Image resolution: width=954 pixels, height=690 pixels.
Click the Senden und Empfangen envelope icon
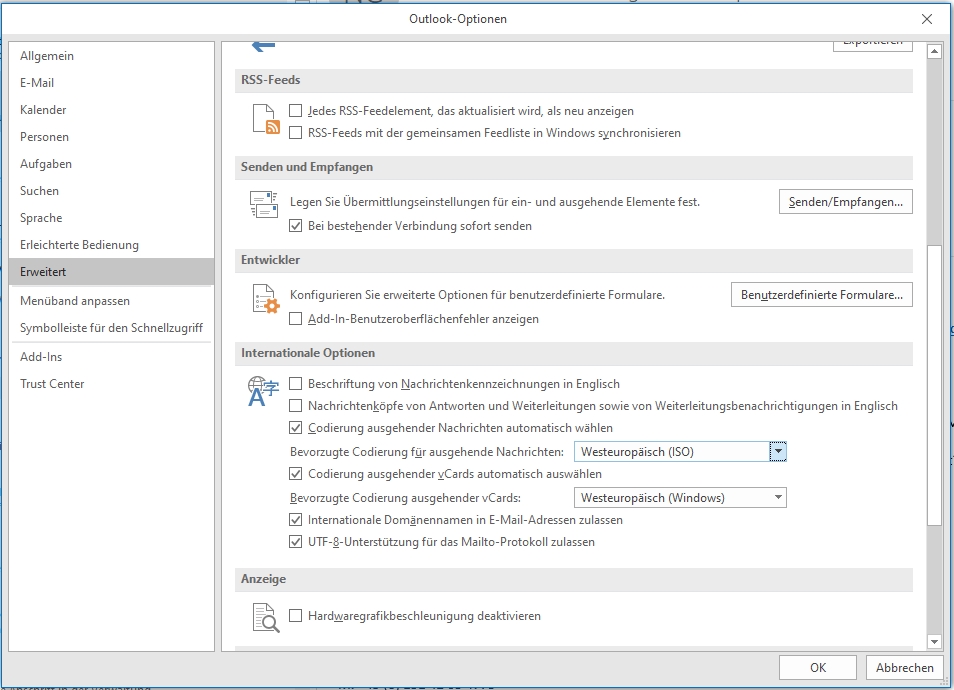(264, 204)
